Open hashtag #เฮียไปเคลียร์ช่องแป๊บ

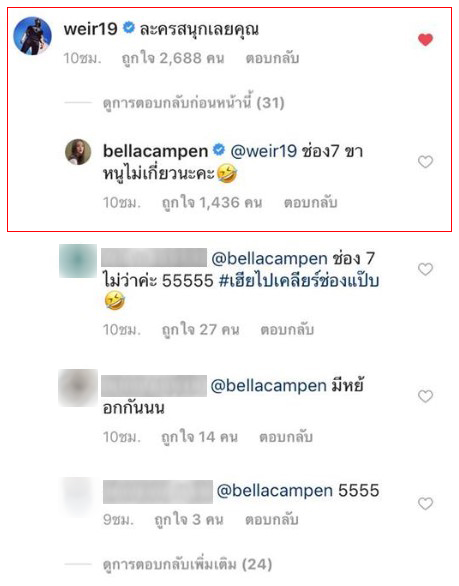point(299,280)
